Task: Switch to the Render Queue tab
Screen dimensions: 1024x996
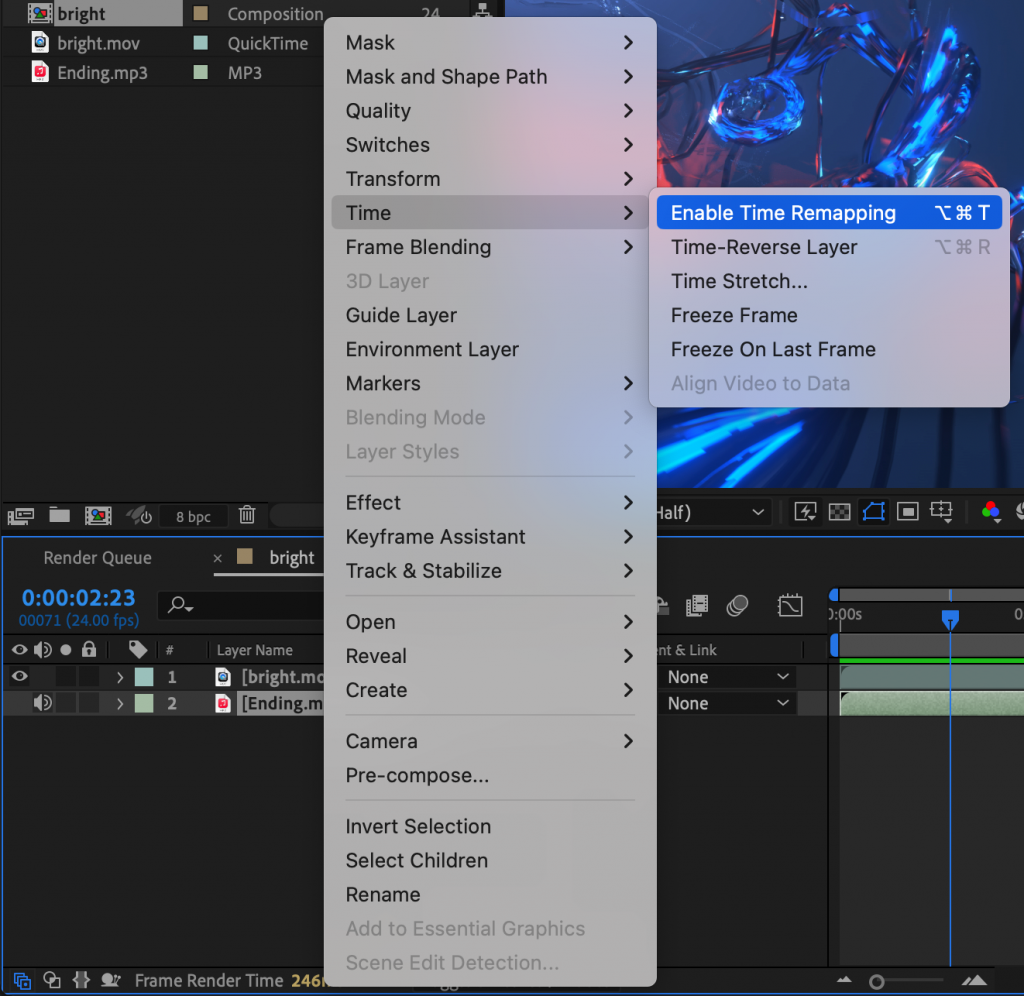Action: point(97,558)
